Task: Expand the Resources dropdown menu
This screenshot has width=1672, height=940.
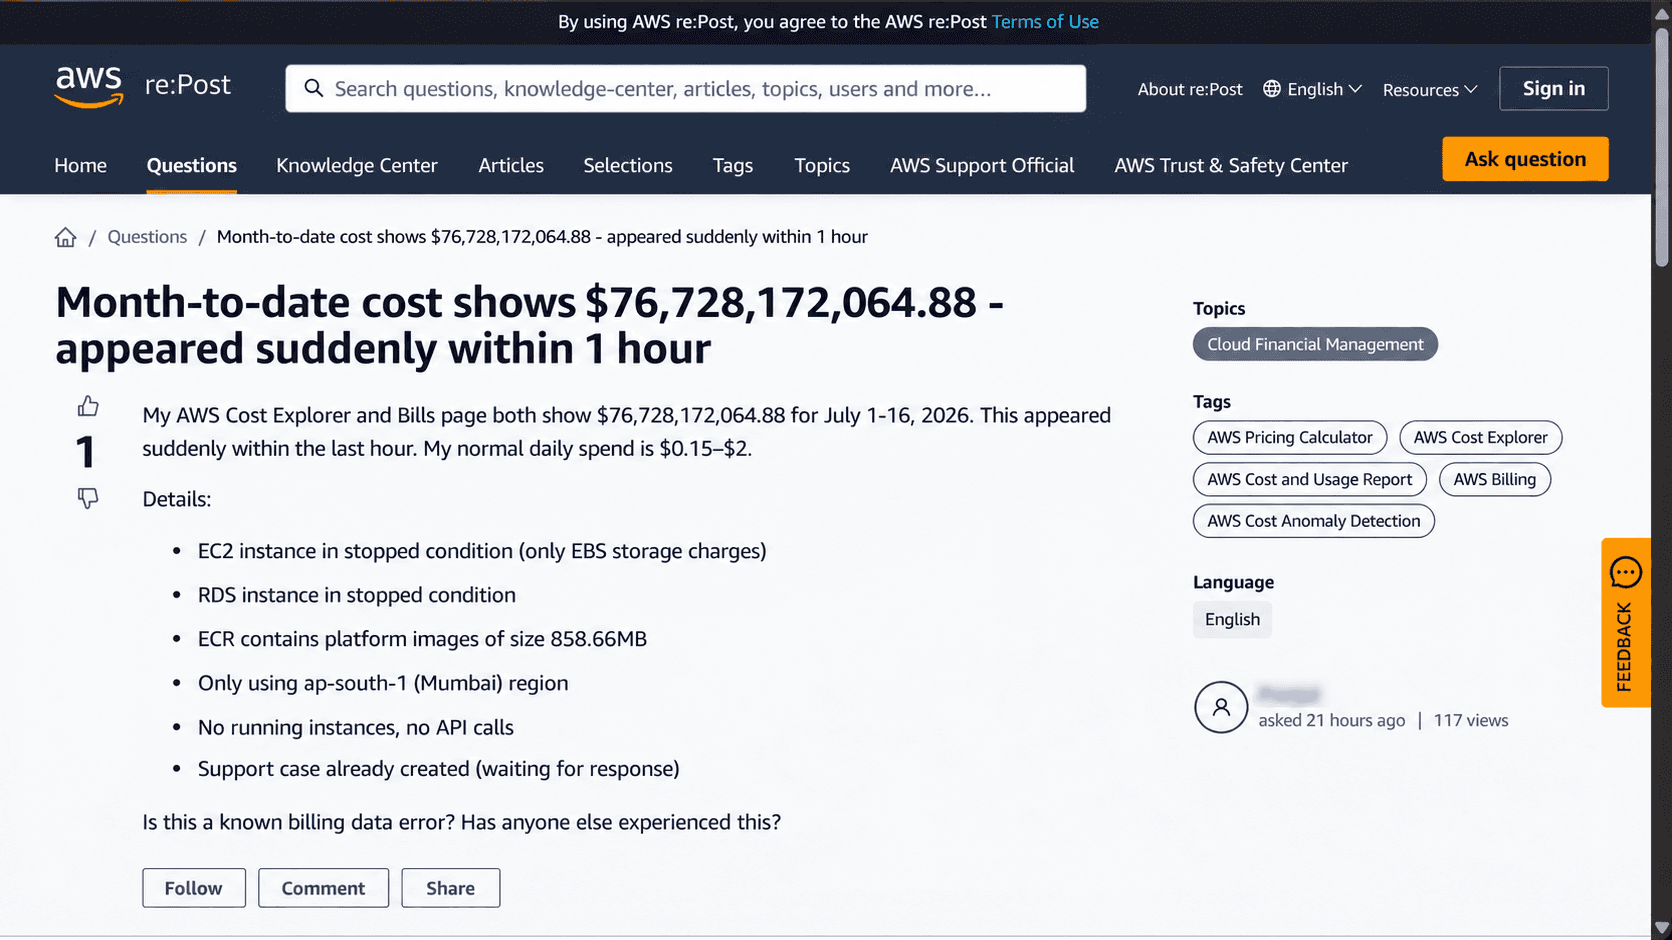Action: [1430, 90]
